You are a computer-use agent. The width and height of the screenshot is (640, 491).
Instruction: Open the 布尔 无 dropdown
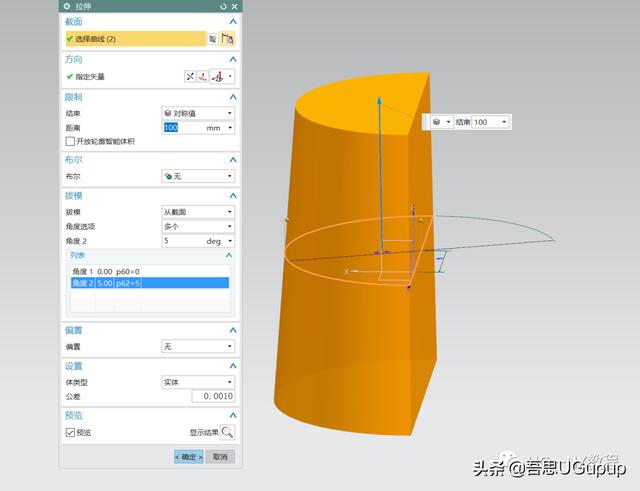[198, 176]
